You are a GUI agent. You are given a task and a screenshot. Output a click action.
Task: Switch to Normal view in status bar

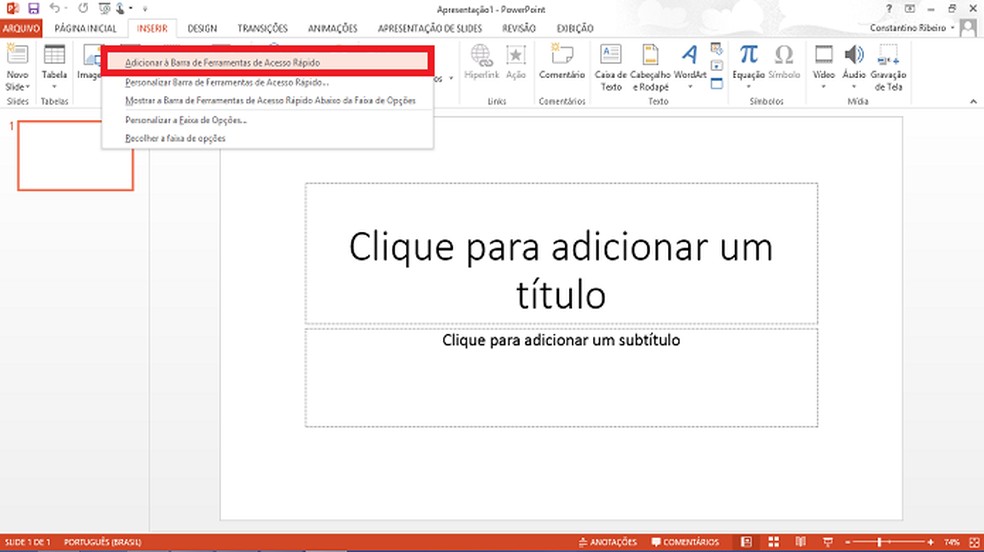pyautogui.click(x=746, y=542)
